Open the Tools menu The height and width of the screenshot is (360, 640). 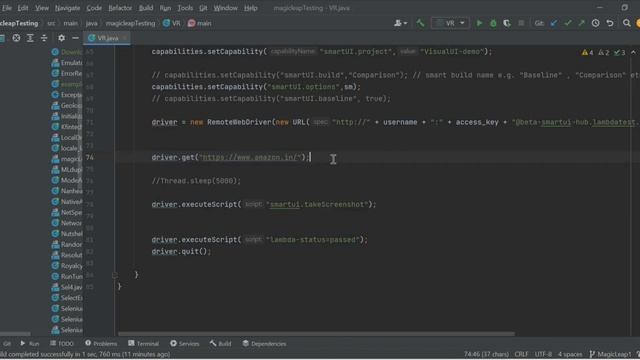click(x=185, y=8)
